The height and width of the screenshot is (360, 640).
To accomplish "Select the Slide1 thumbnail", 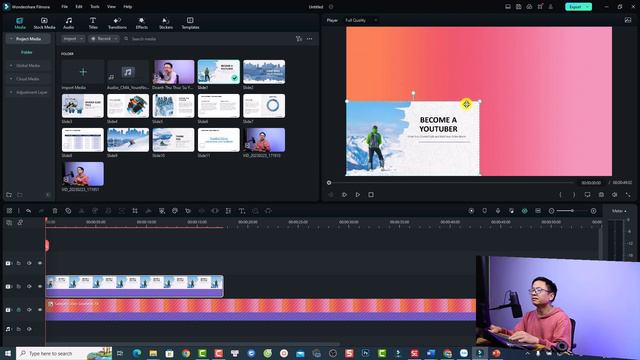I will pyautogui.click(x=218, y=72).
